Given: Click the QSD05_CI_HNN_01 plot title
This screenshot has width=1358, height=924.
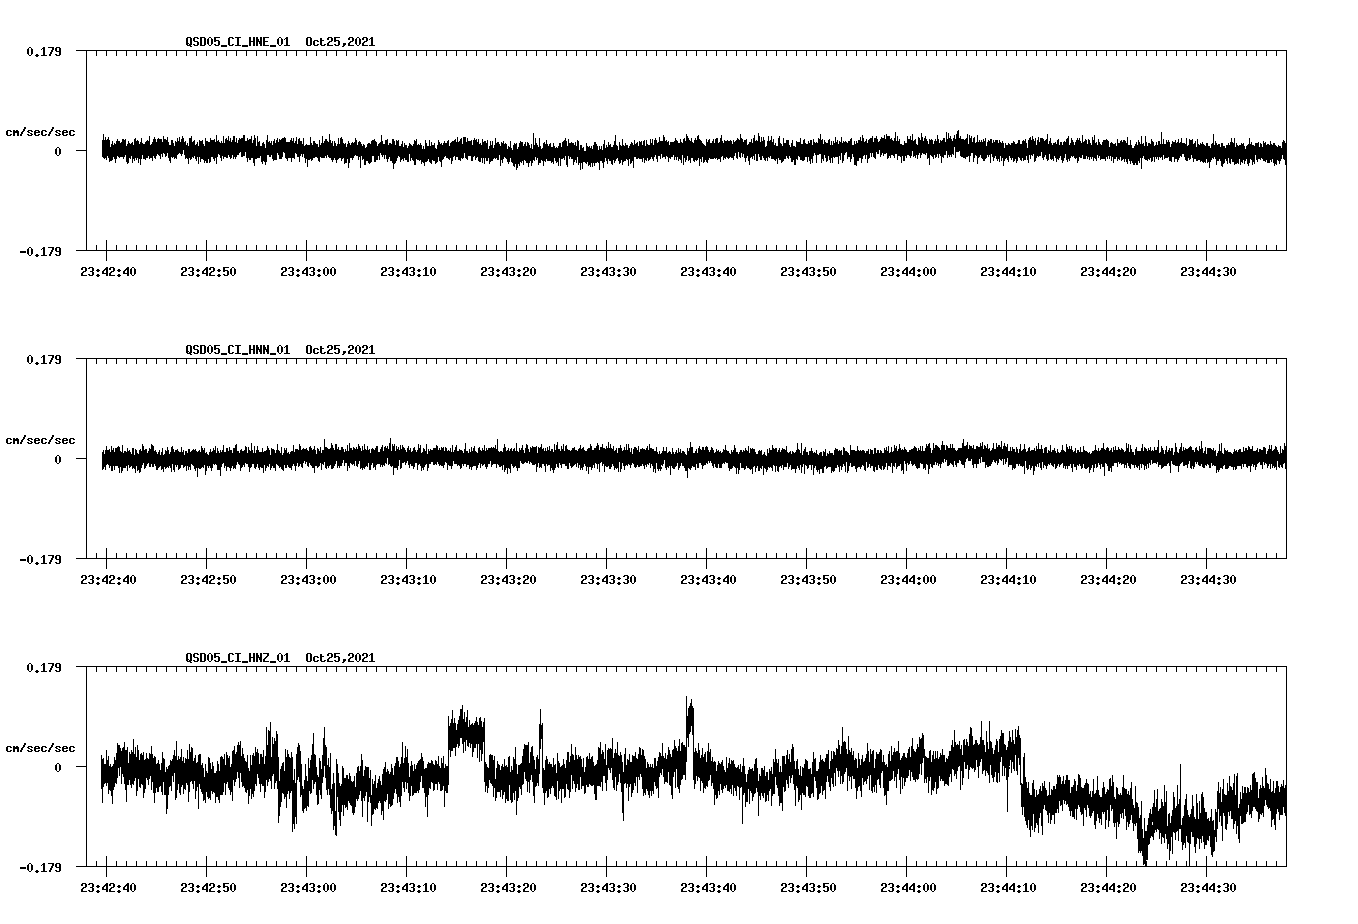Looking at the screenshot, I should [x=238, y=350].
